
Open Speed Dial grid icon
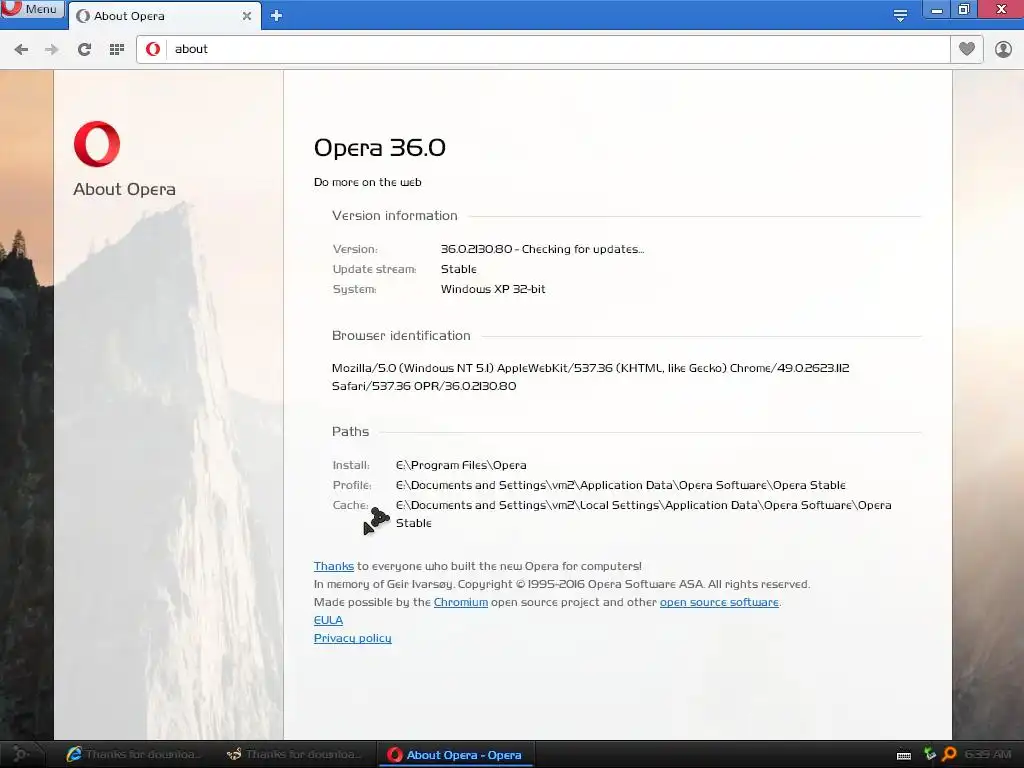point(117,49)
